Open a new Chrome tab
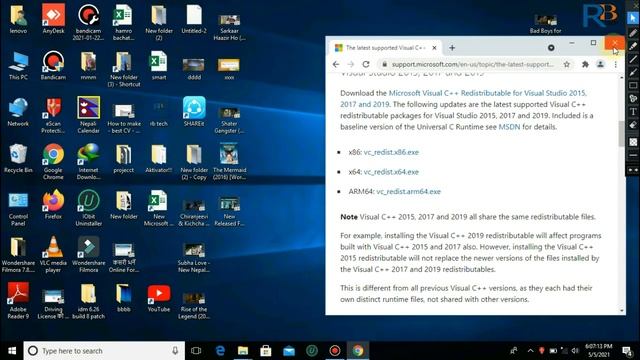640x360 pixels. 452,48
